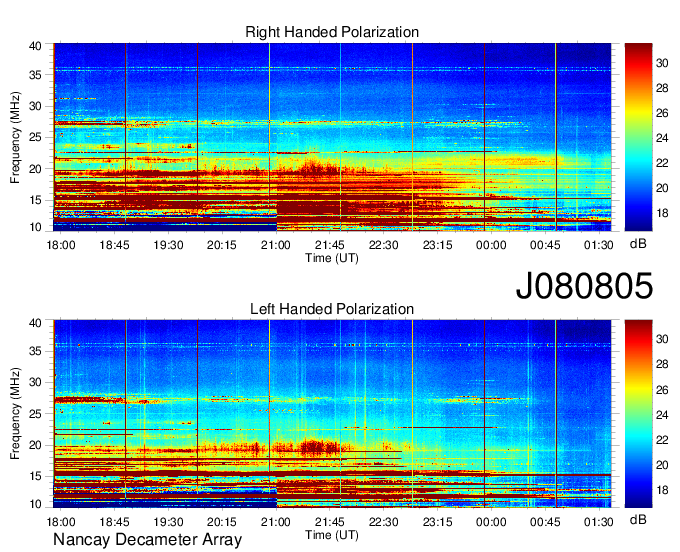This screenshot has height=552, width=680.
Task: Click the 20:15 time tick on Right Handed plot
Action: [x=222, y=245]
